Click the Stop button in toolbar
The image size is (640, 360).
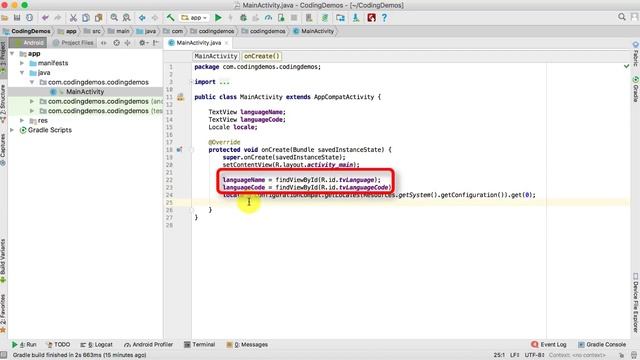(x=293, y=18)
